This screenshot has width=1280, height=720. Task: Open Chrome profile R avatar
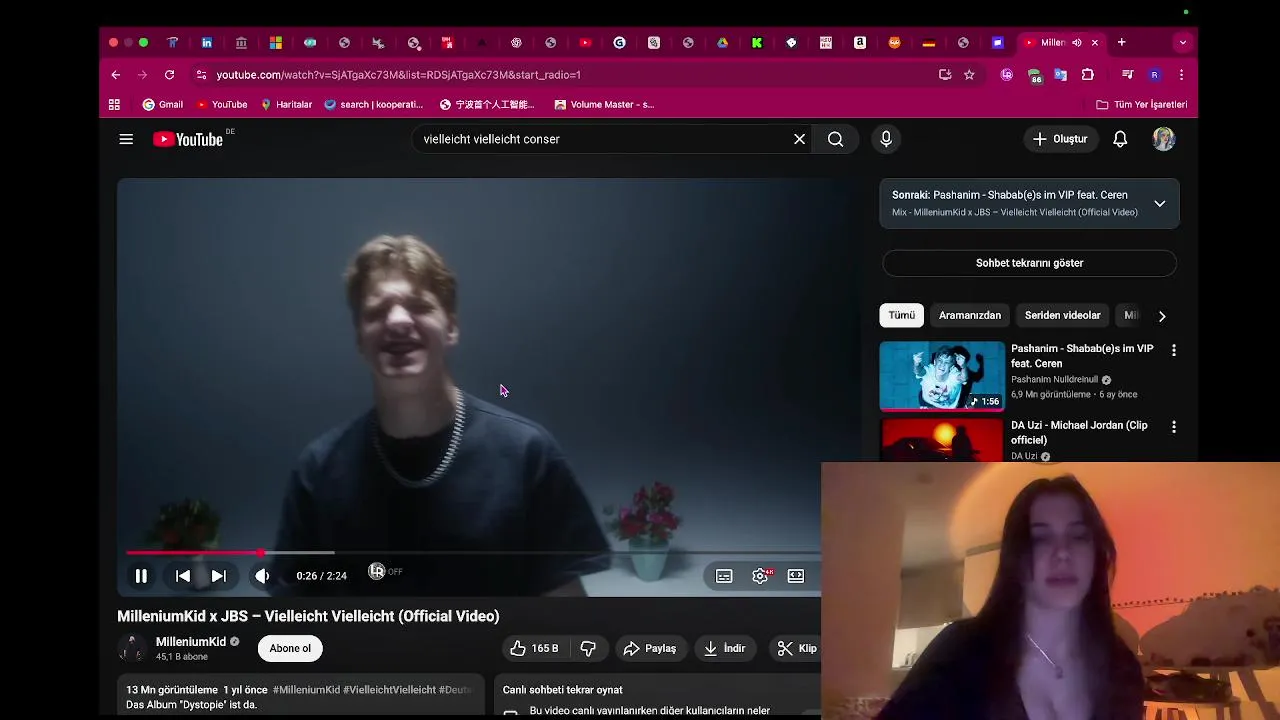[1155, 75]
